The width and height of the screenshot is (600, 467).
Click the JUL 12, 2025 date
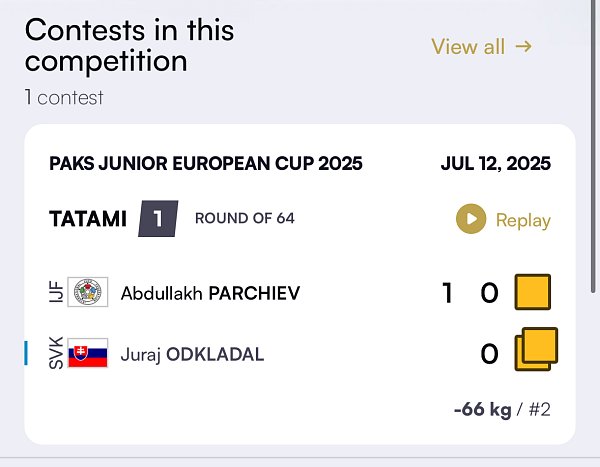pyautogui.click(x=496, y=163)
